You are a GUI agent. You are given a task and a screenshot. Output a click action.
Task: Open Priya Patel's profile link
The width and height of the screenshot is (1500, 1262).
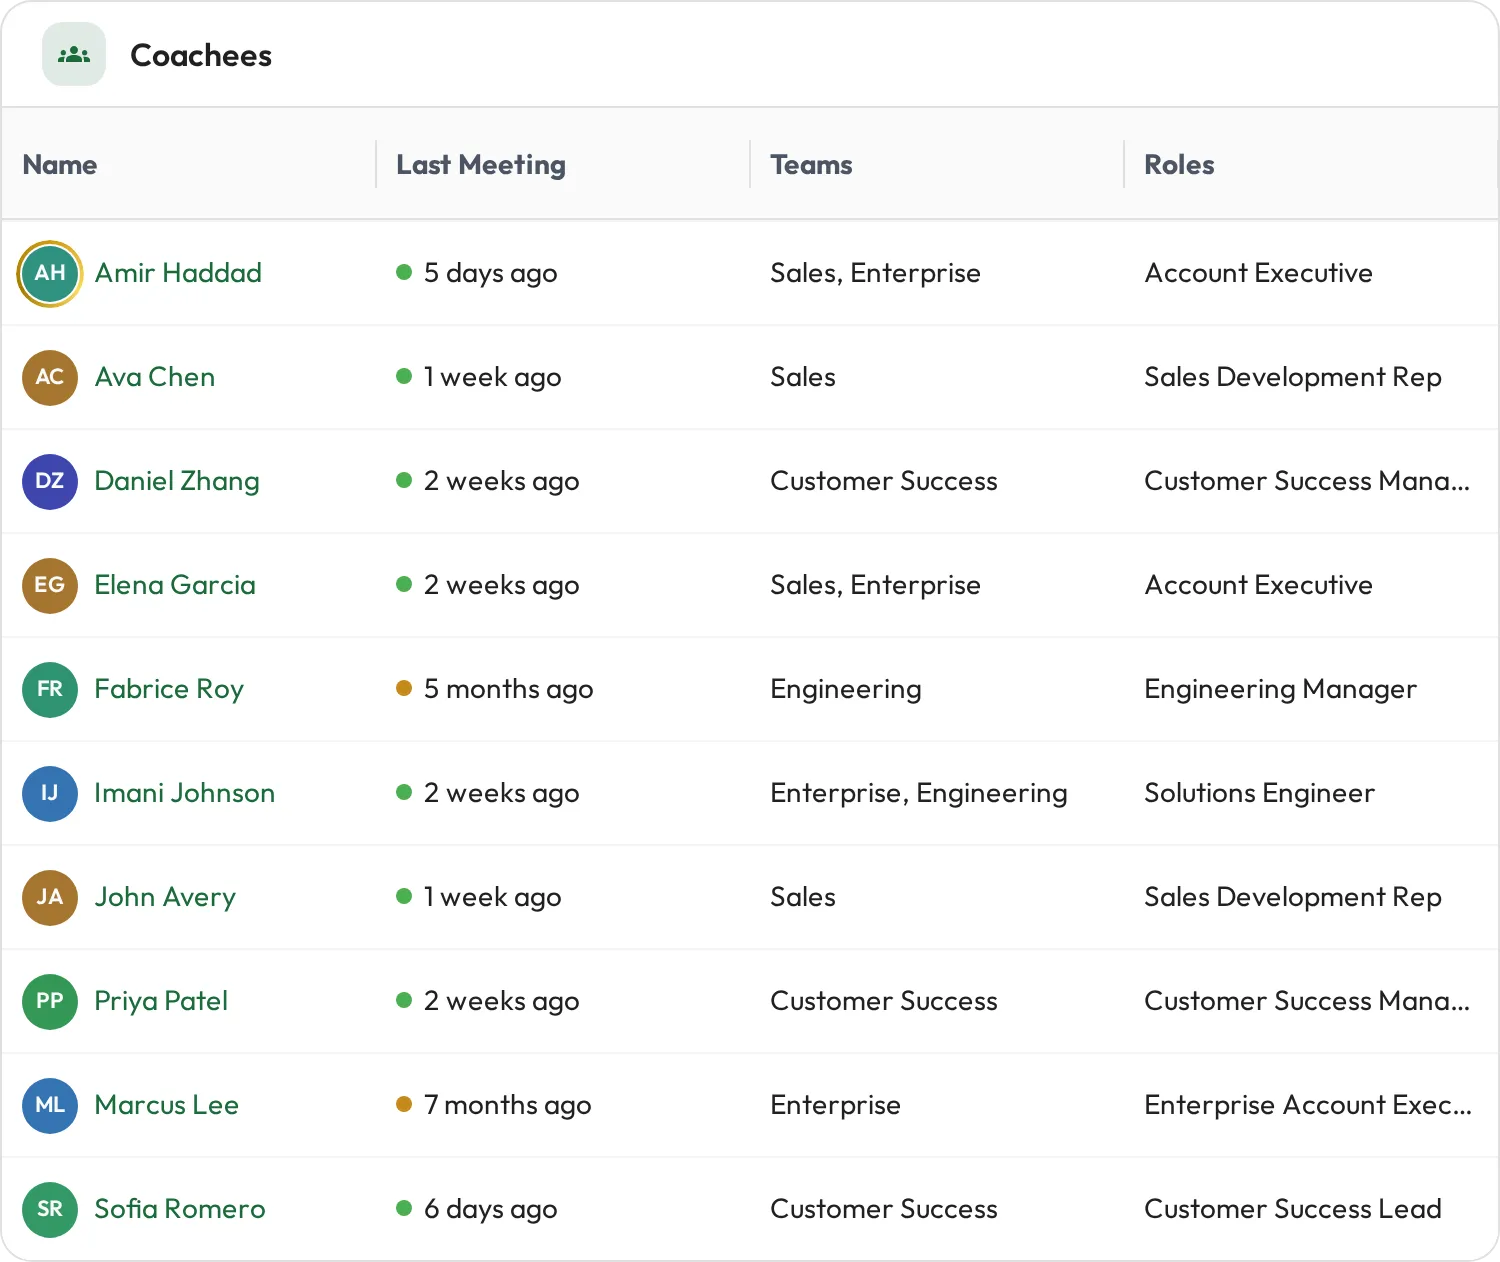click(x=161, y=1001)
